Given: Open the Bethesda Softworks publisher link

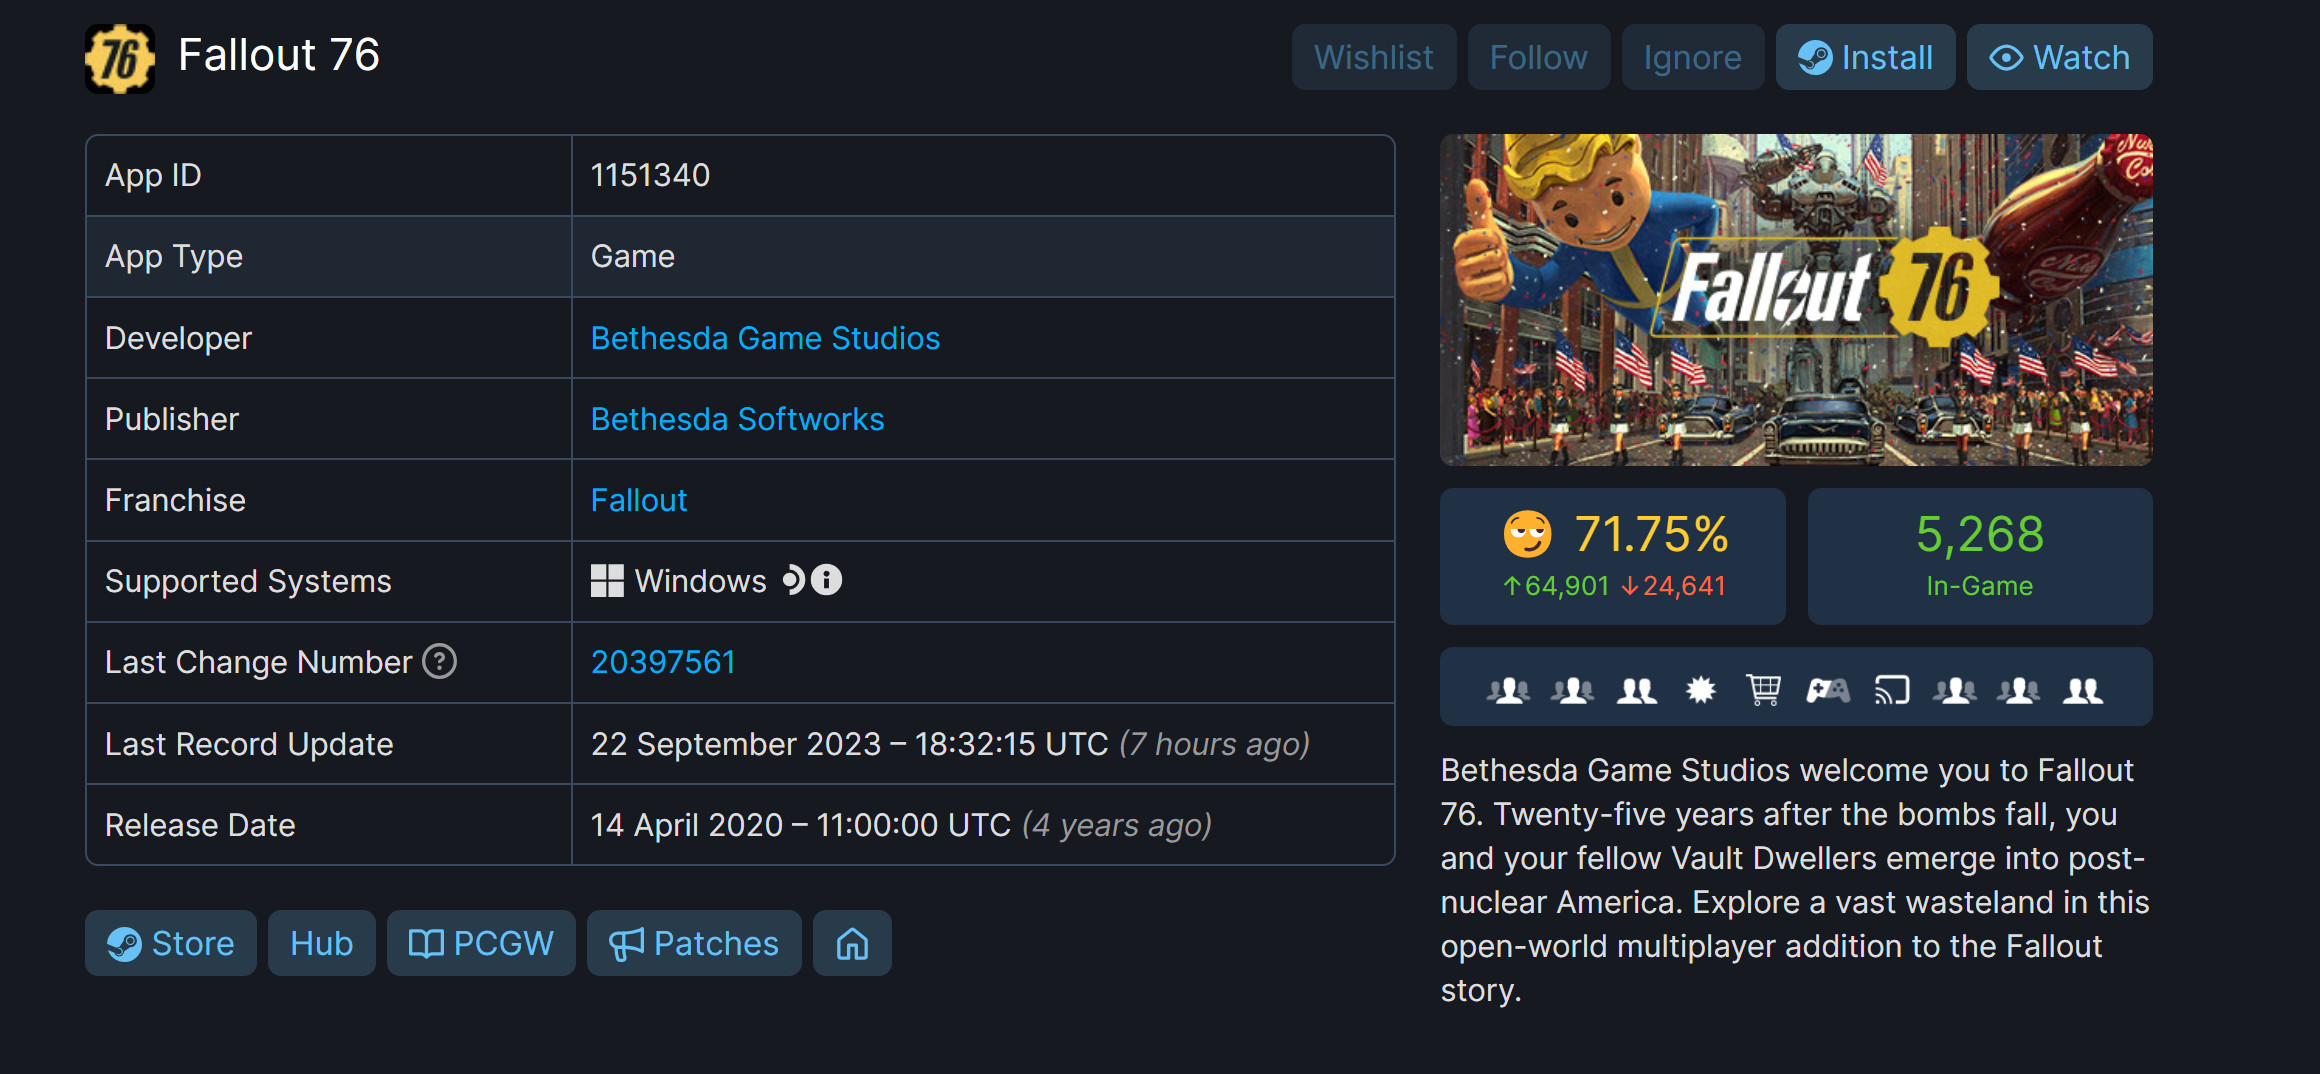Looking at the screenshot, I should point(737,419).
